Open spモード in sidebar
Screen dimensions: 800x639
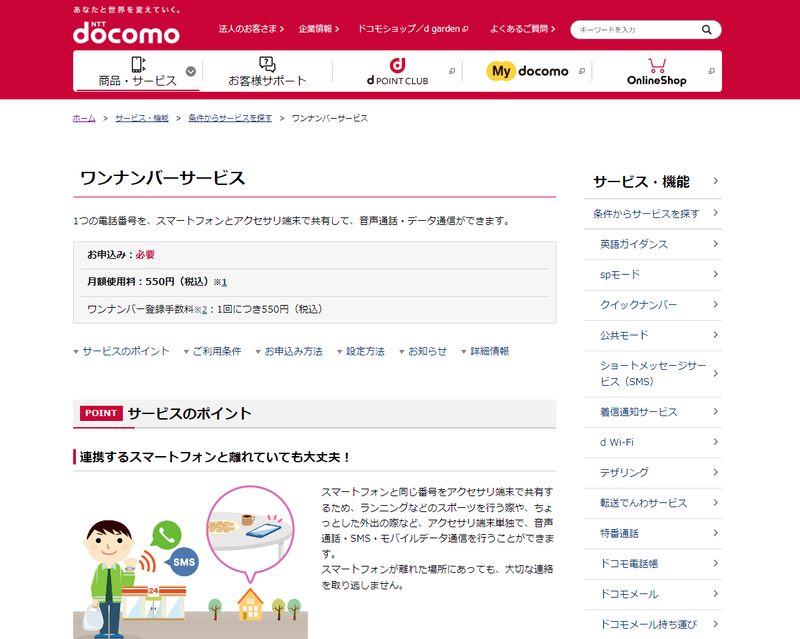(x=620, y=274)
